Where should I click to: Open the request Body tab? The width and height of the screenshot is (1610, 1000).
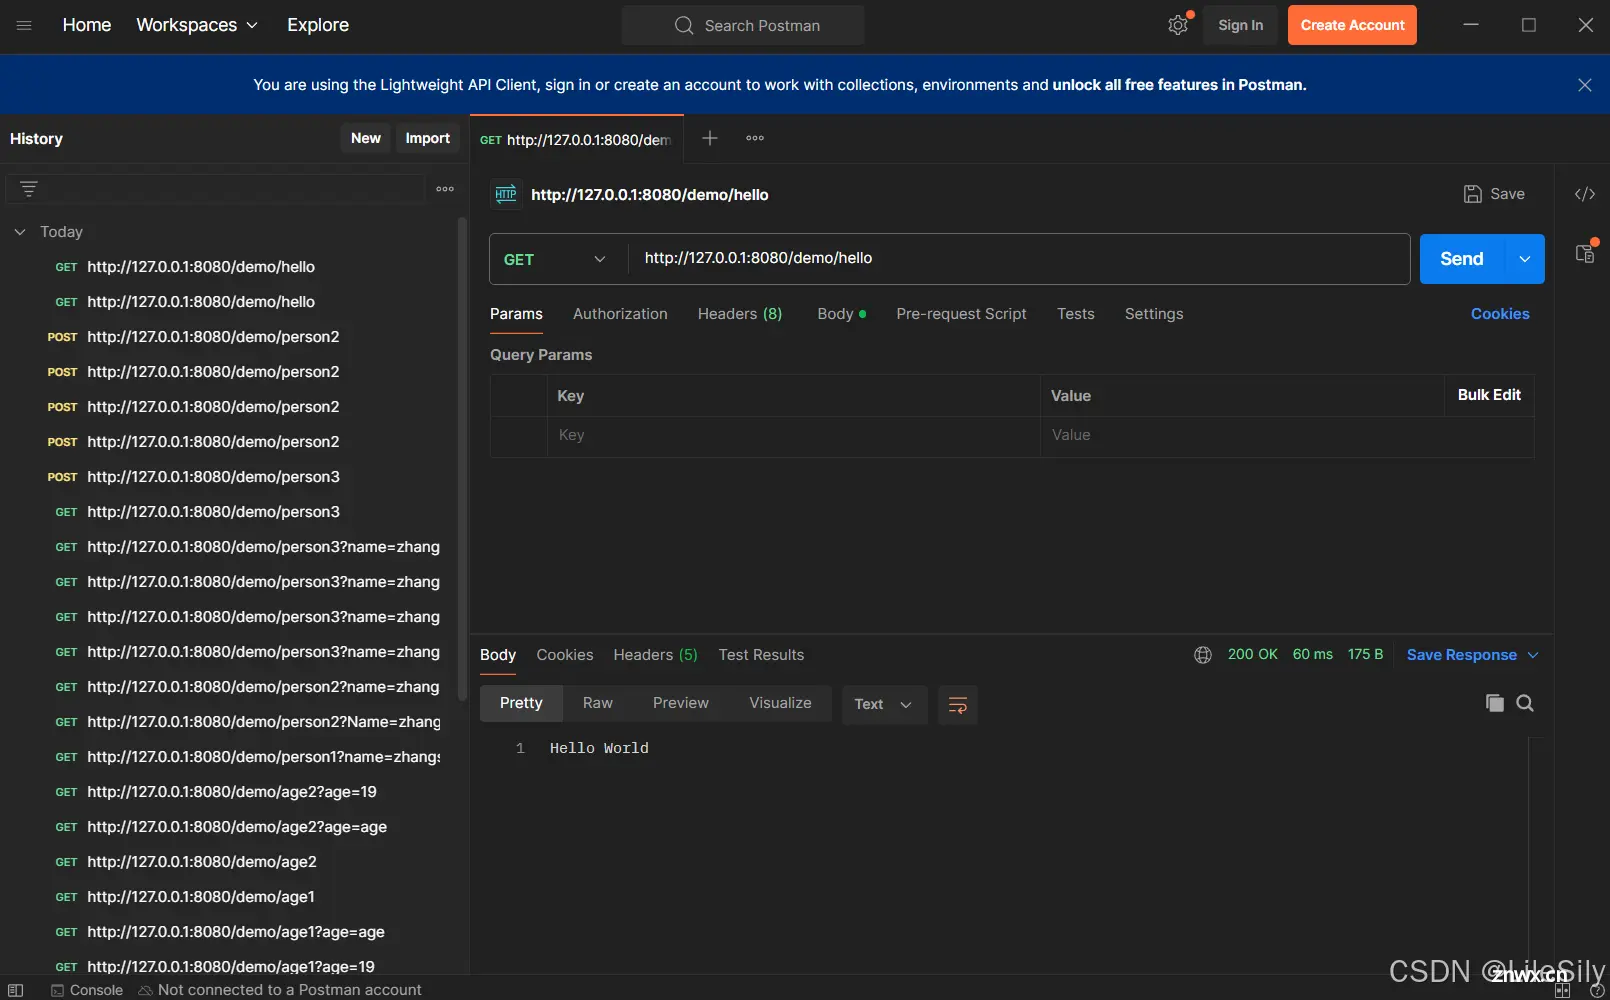click(841, 314)
